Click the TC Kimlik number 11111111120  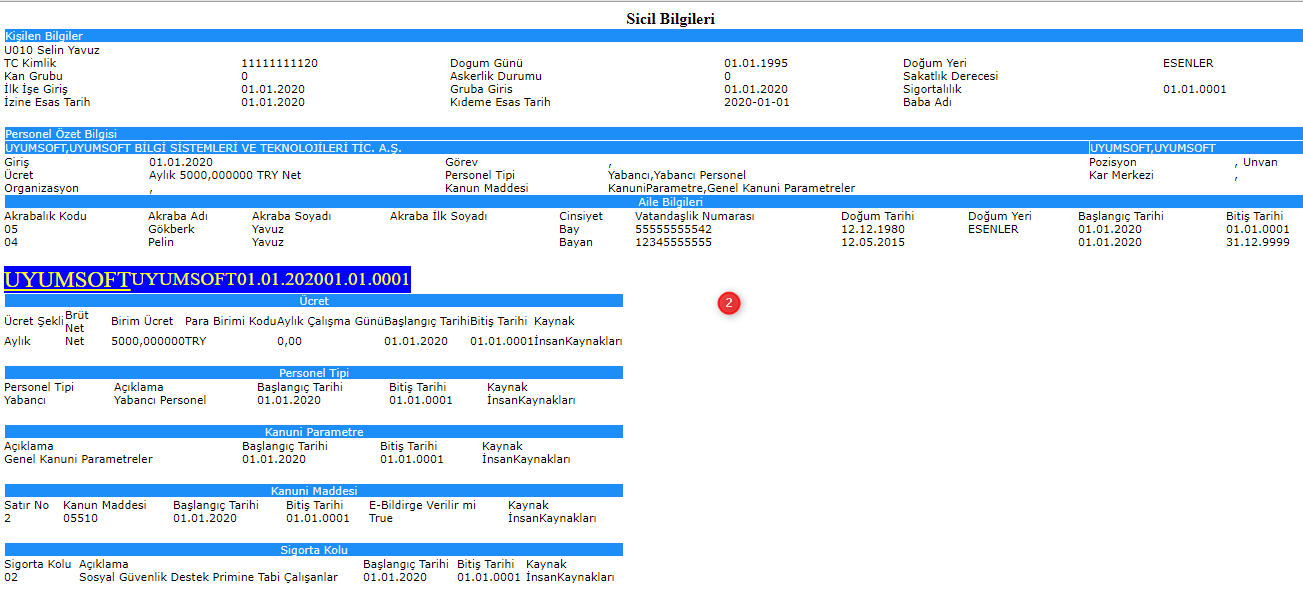[279, 63]
